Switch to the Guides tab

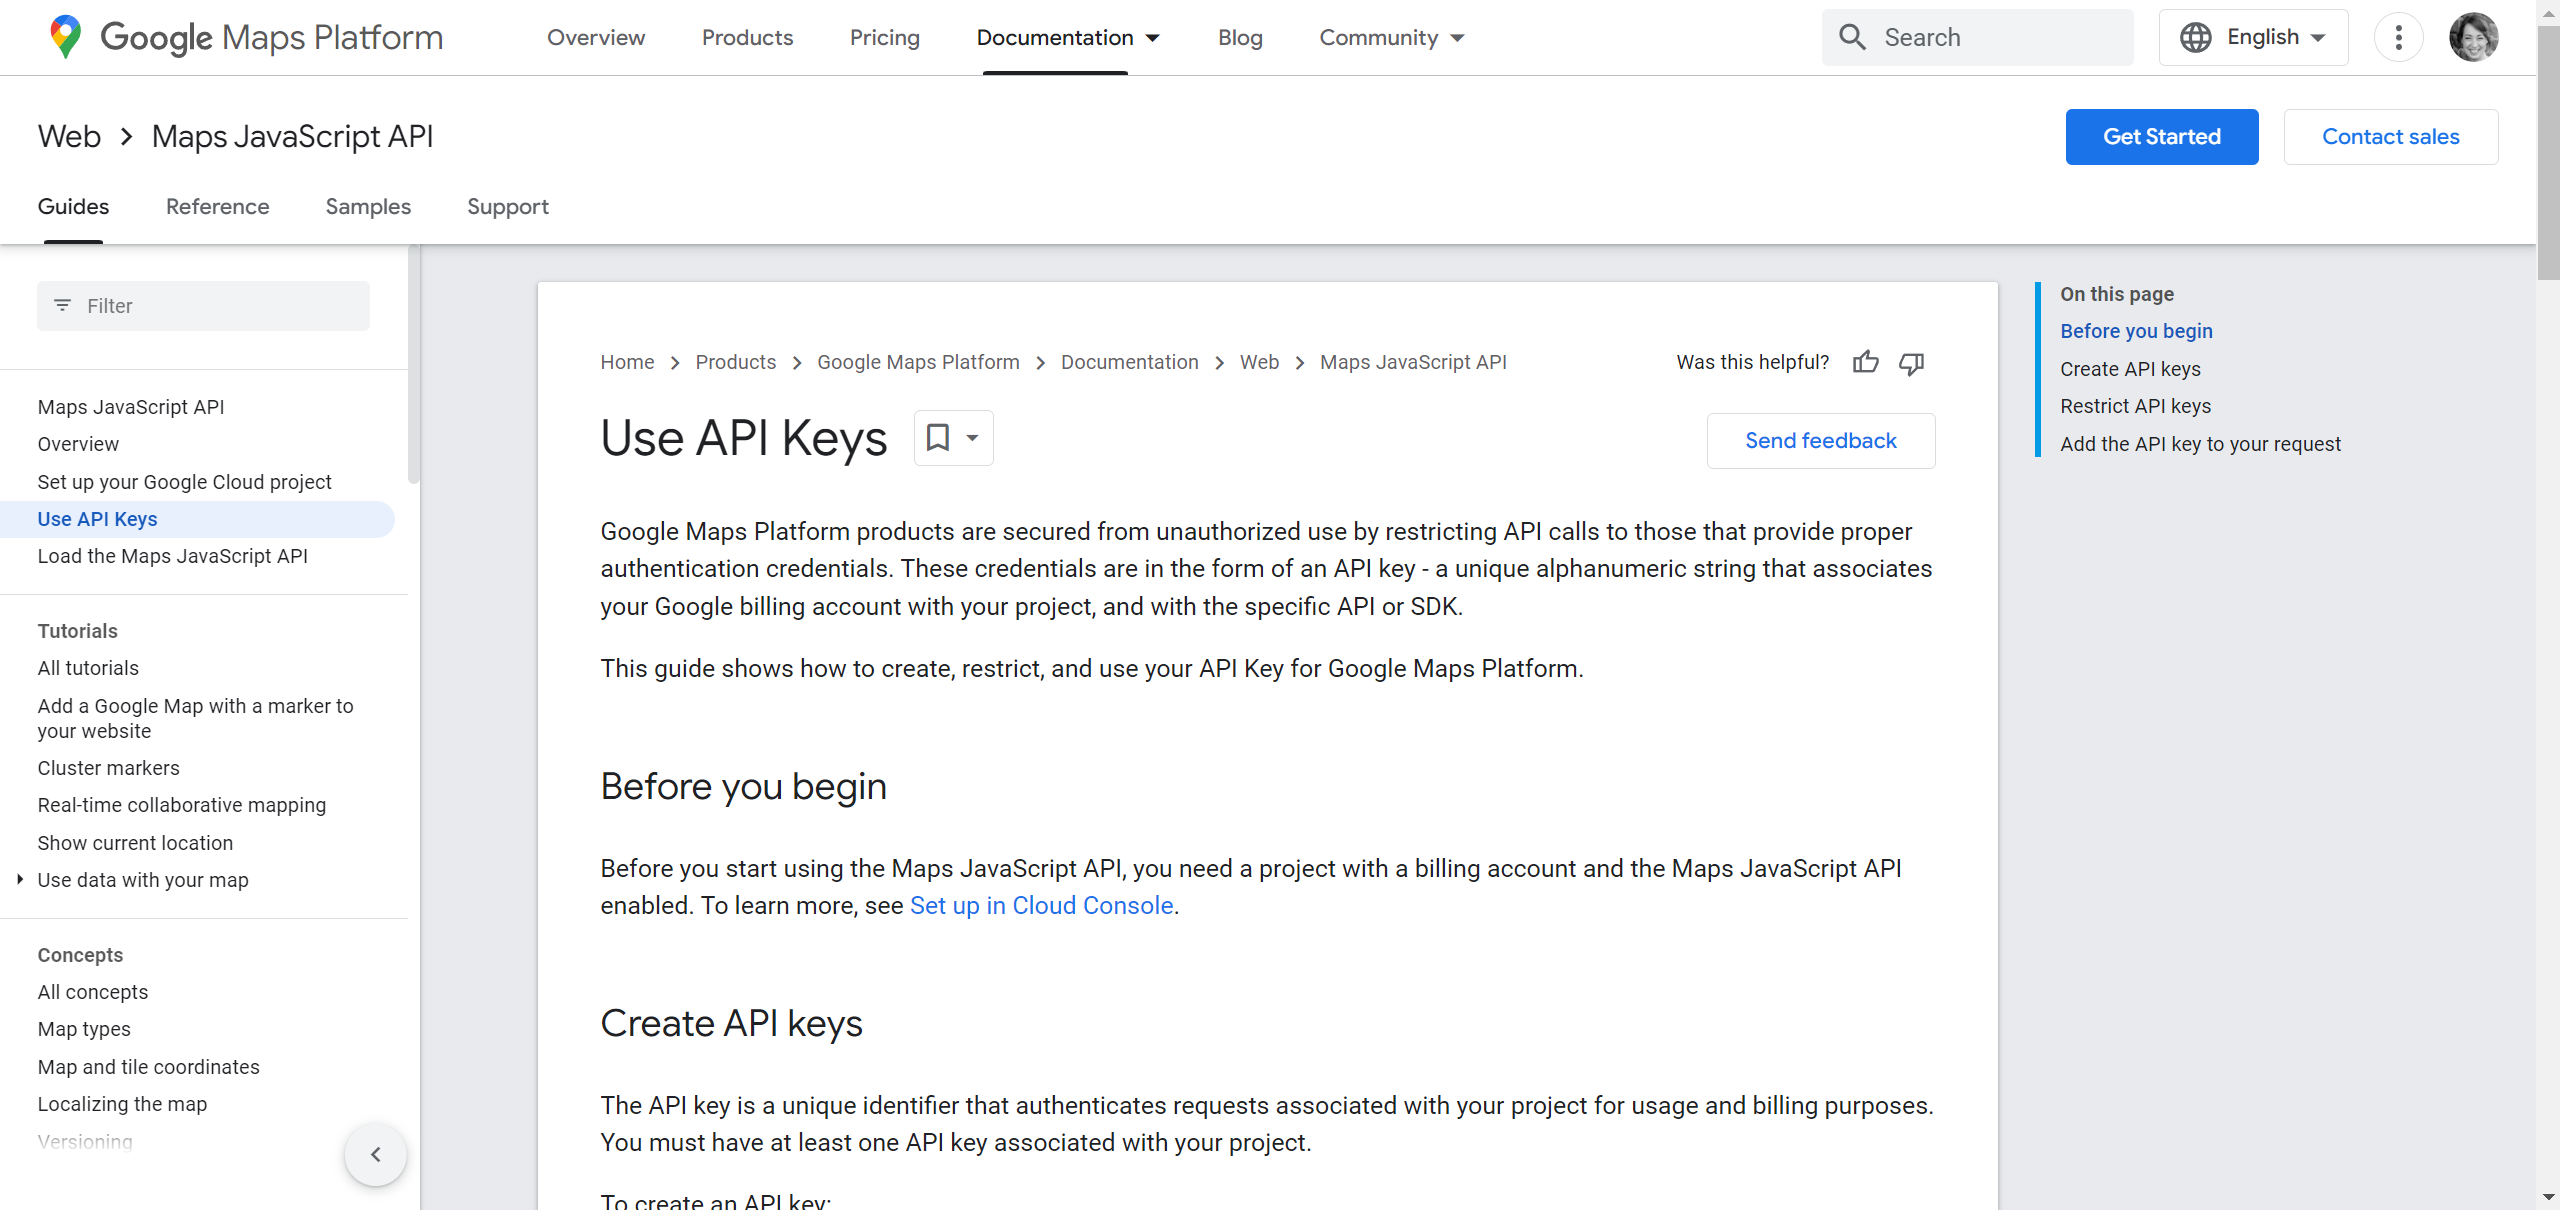click(73, 206)
